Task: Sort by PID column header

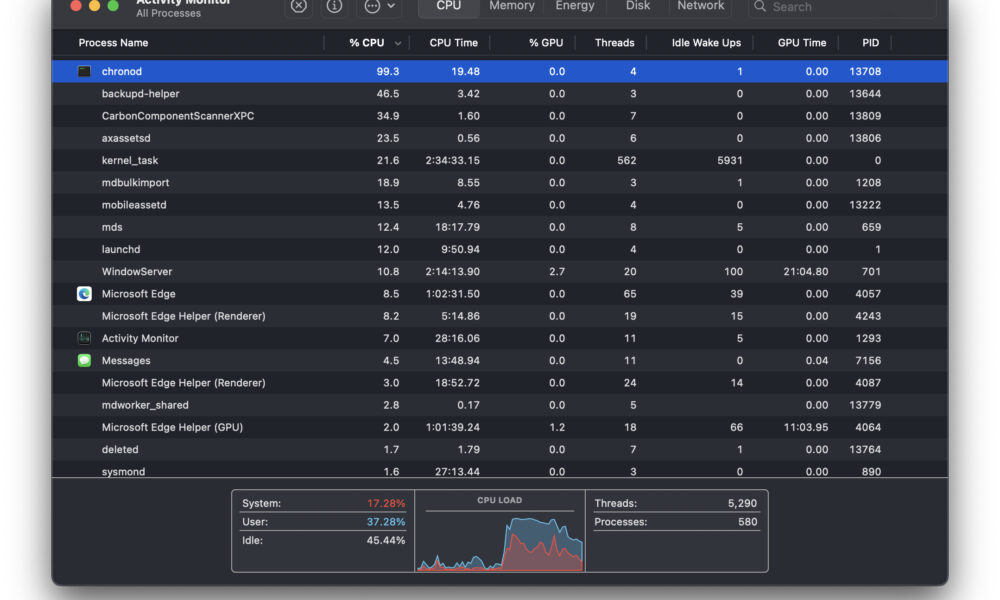Action: tap(870, 43)
